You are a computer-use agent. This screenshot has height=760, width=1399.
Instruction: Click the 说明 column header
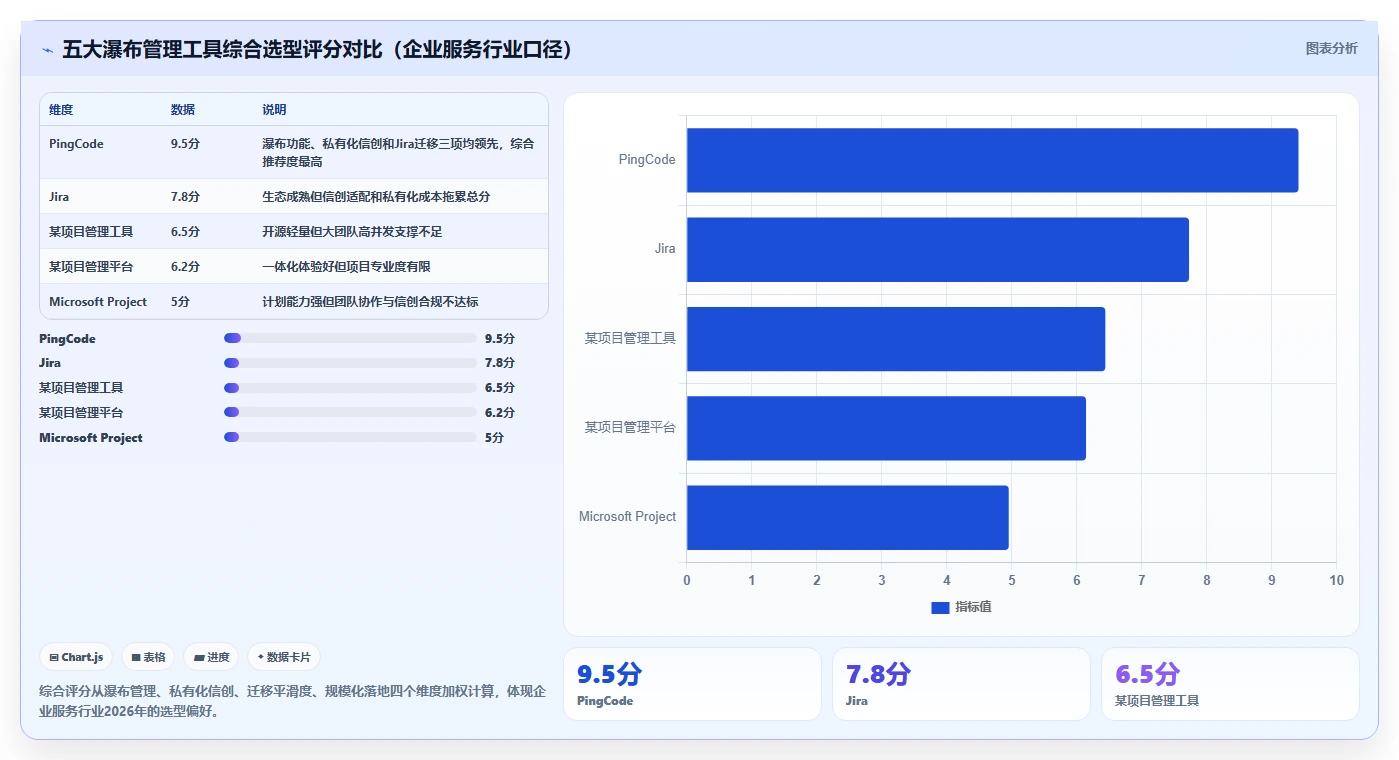click(x=274, y=110)
